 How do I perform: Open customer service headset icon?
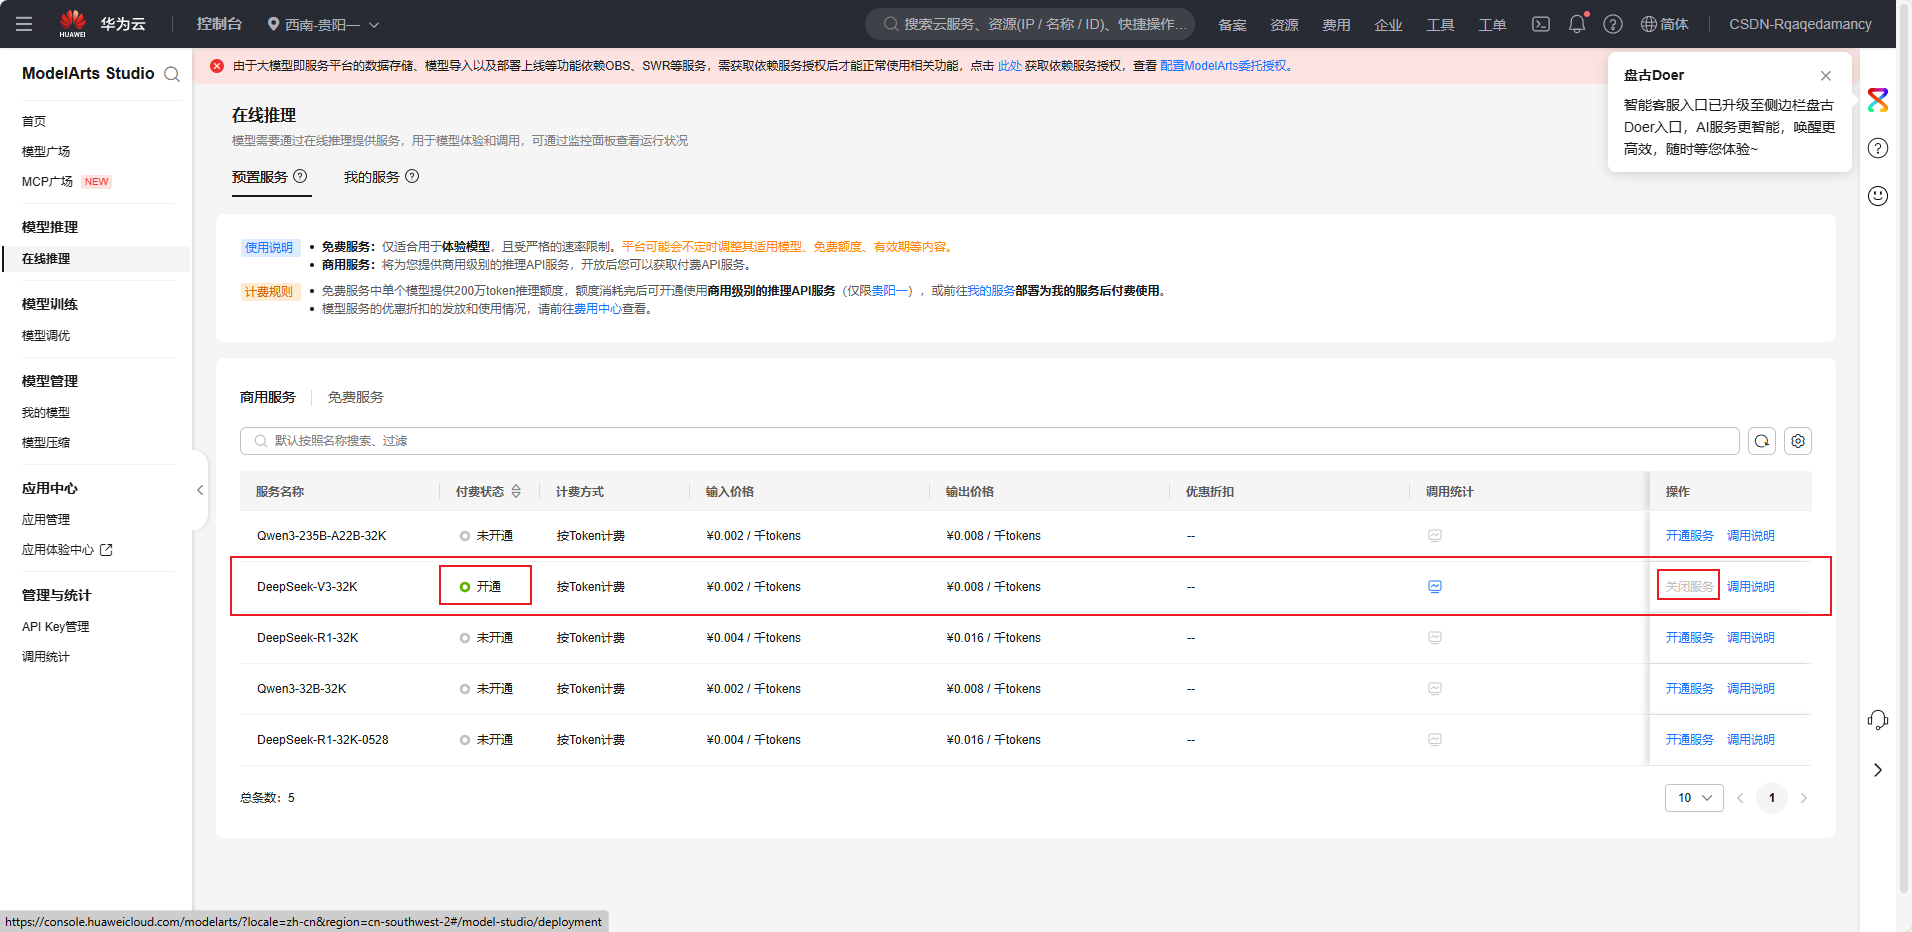click(x=1878, y=720)
